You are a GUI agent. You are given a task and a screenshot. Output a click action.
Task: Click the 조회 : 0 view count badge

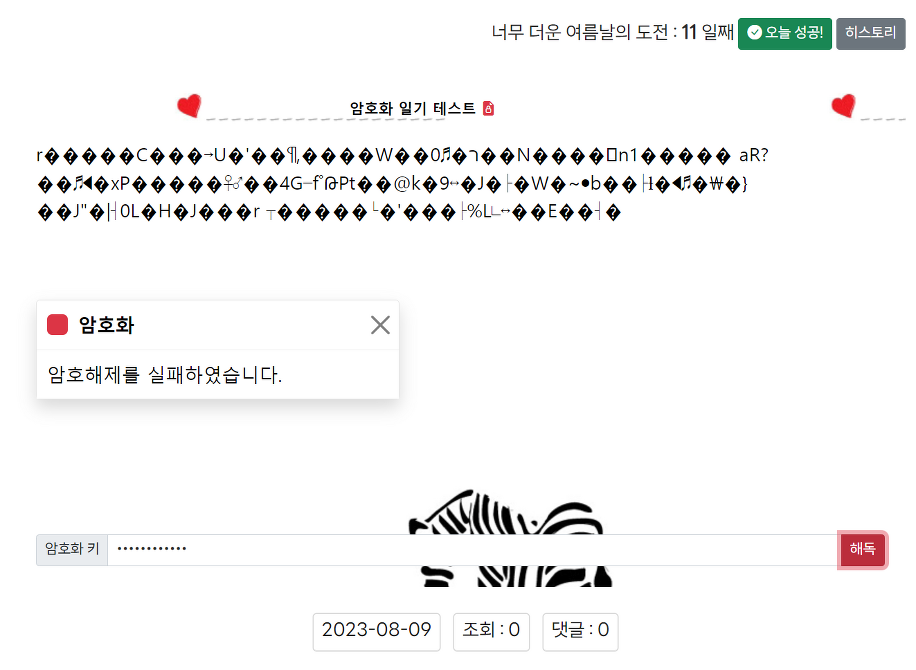pyautogui.click(x=491, y=630)
